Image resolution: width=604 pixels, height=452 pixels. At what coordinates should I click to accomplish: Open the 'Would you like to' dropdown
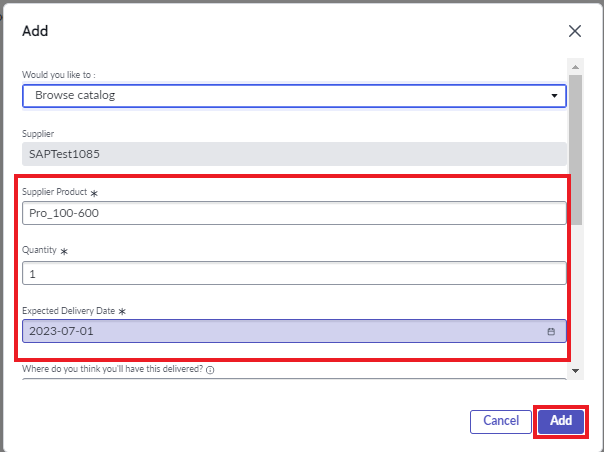[294, 96]
